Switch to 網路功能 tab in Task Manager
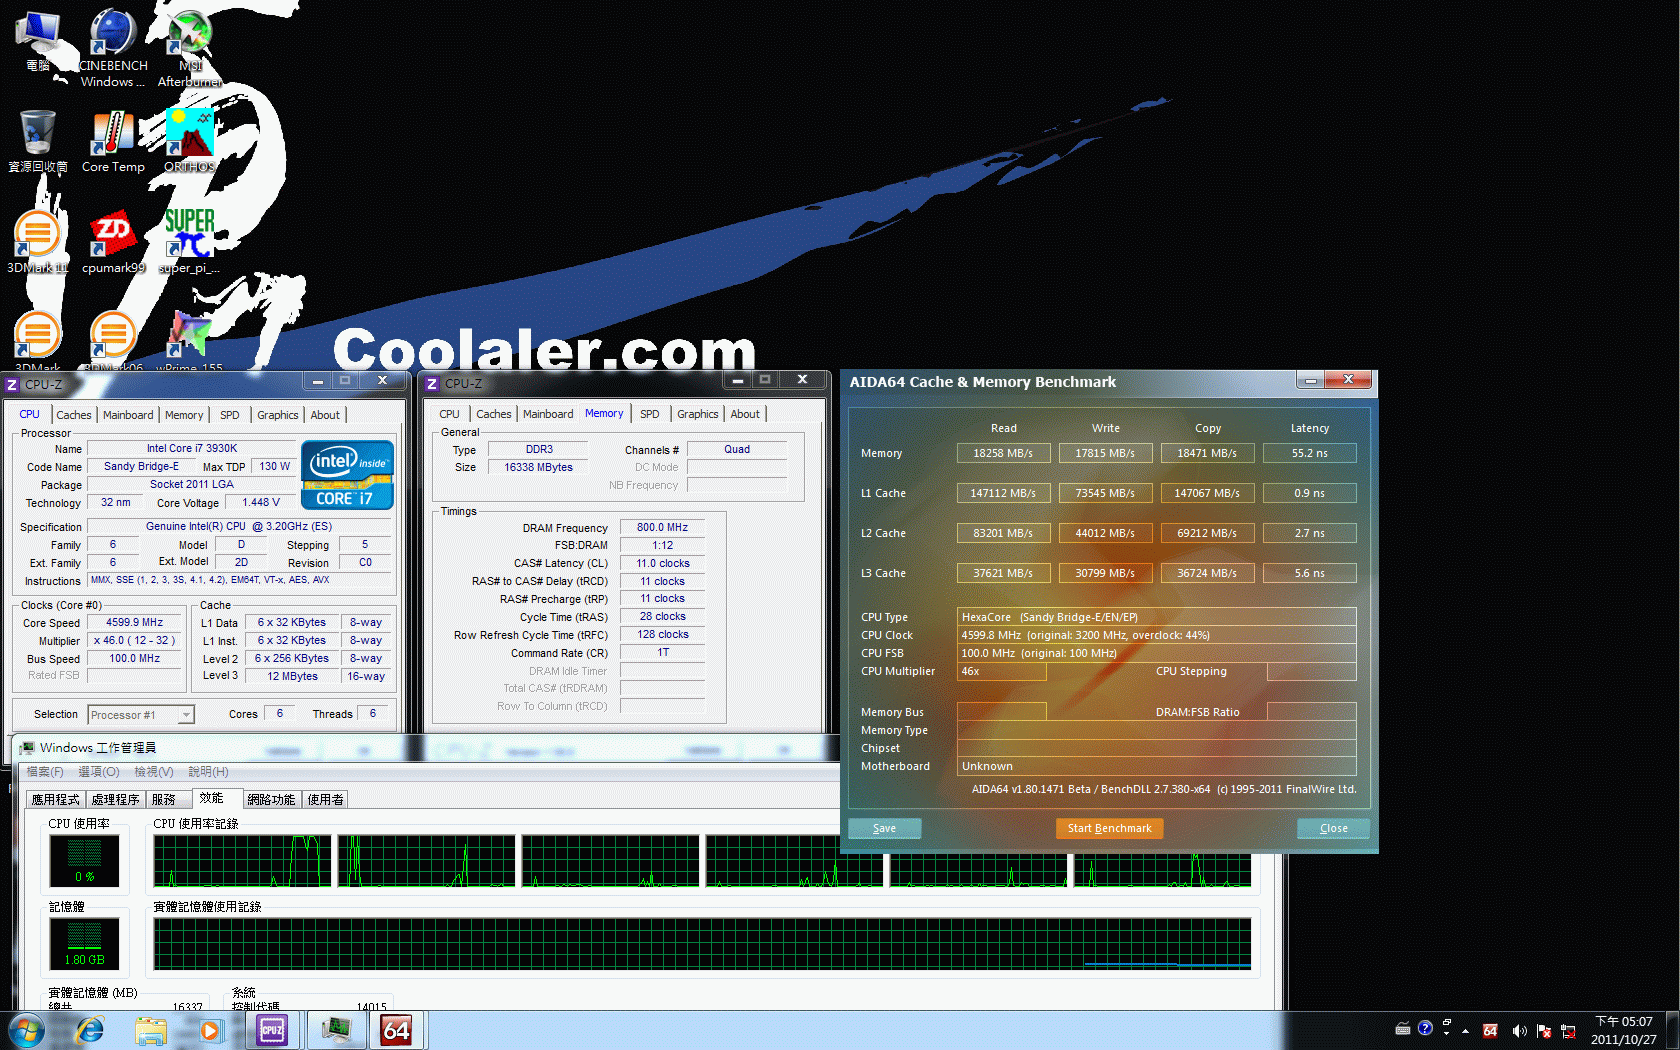 pyautogui.click(x=271, y=799)
